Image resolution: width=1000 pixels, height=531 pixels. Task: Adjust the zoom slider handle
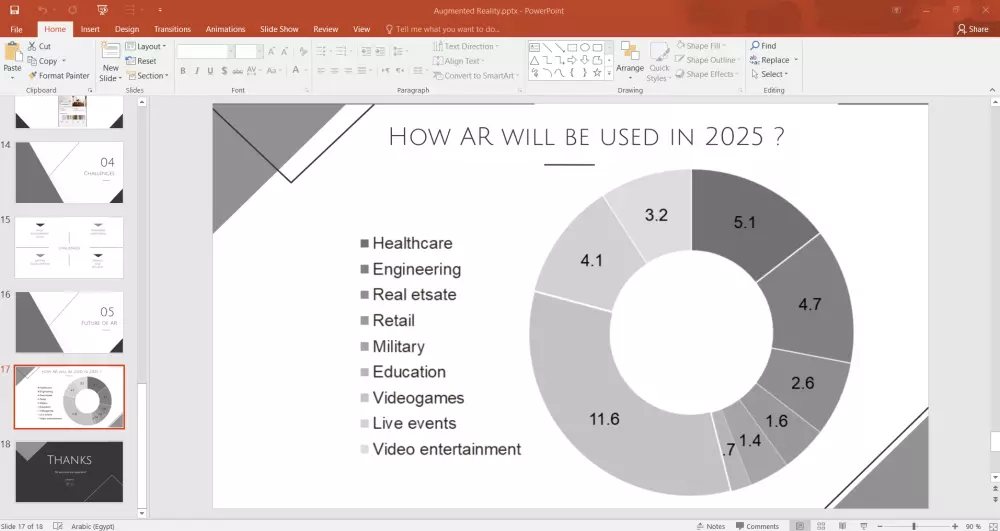click(914, 526)
